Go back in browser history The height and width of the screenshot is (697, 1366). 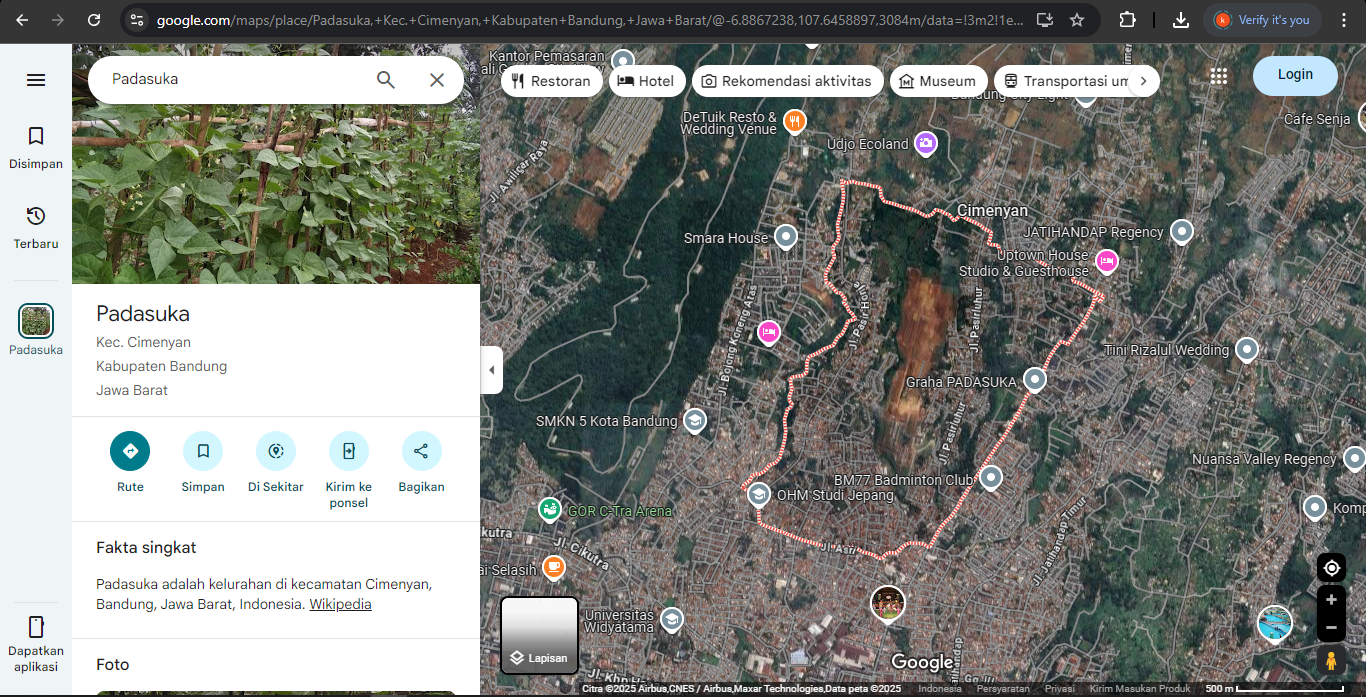pyautogui.click(x=22, y=20)
